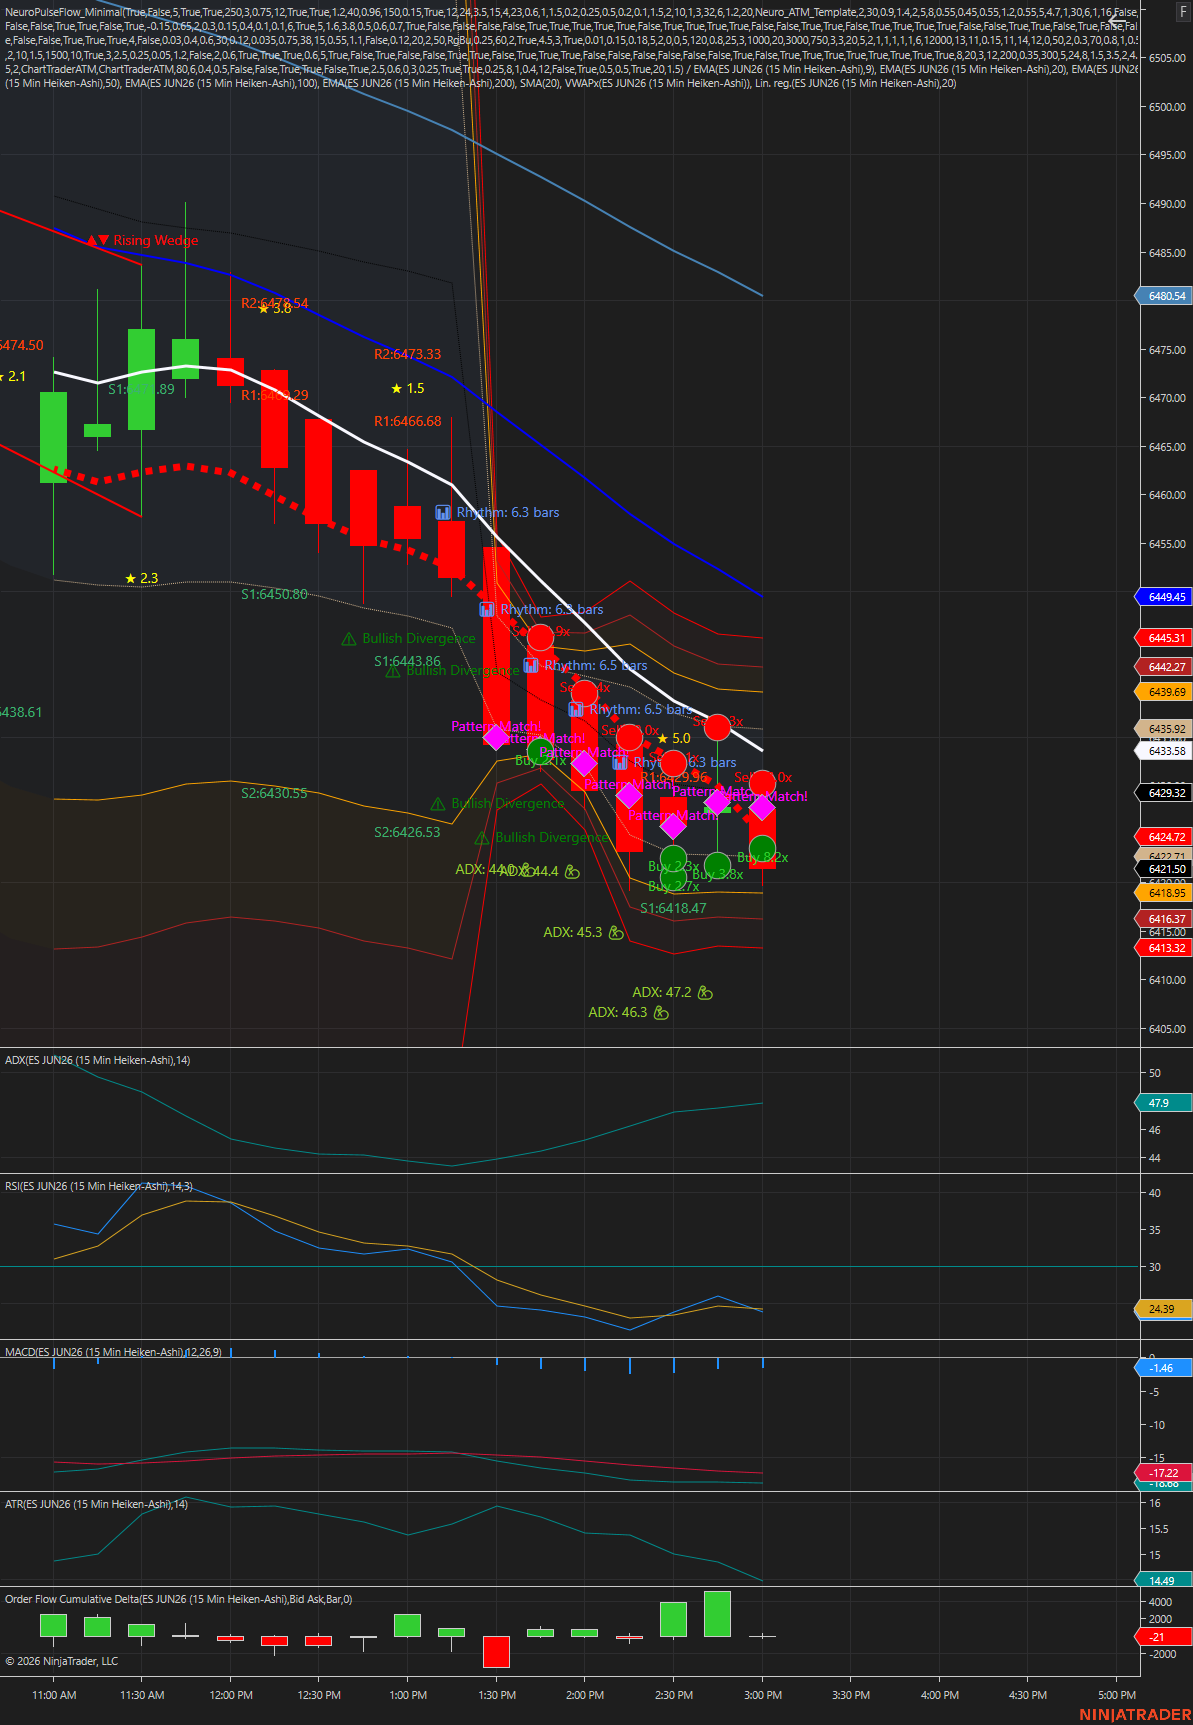Click the ATR indicator panel label
Viewport: 1193px width, 1725px height.
[x=96, y=1504]
